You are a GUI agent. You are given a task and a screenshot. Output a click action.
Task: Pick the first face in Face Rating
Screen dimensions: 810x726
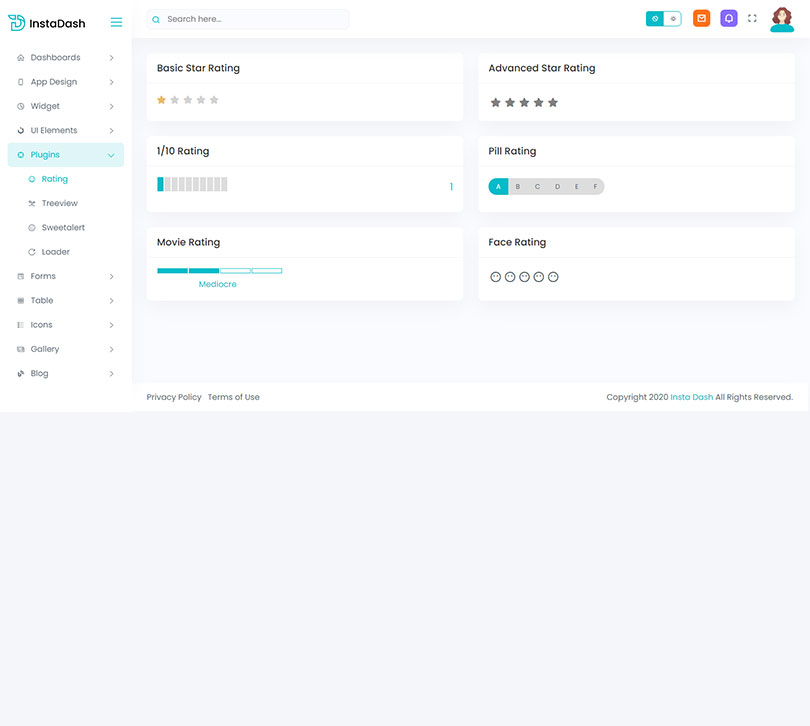pyautogui.click(x=495, y=277)
